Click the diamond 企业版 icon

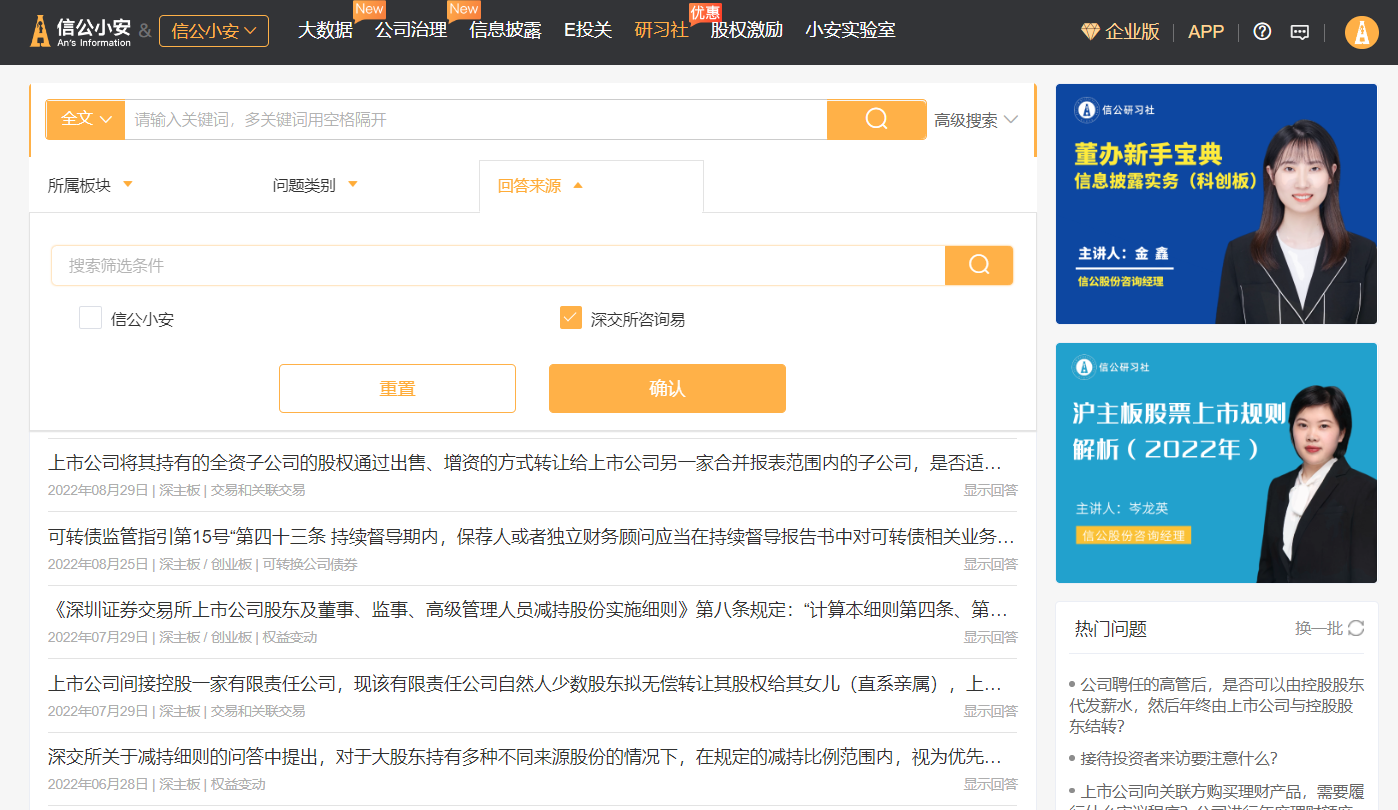(x=1090, y=32)
